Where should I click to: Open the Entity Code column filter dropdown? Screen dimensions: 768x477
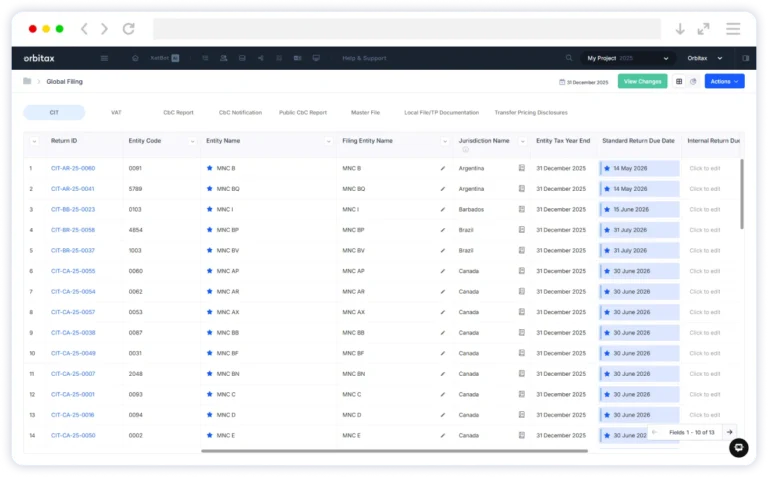click(193, 141)
